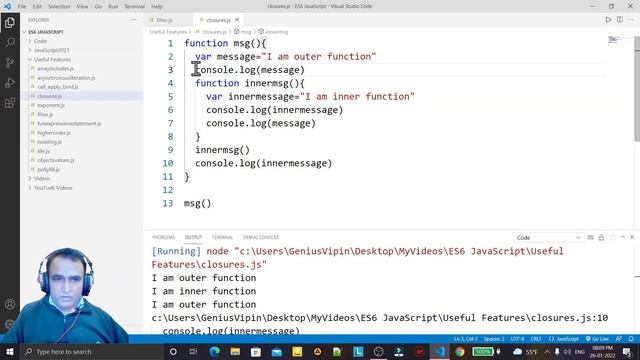Open File Explorer from the taskbar
640x360 pixels.
[x=236, y=351]
